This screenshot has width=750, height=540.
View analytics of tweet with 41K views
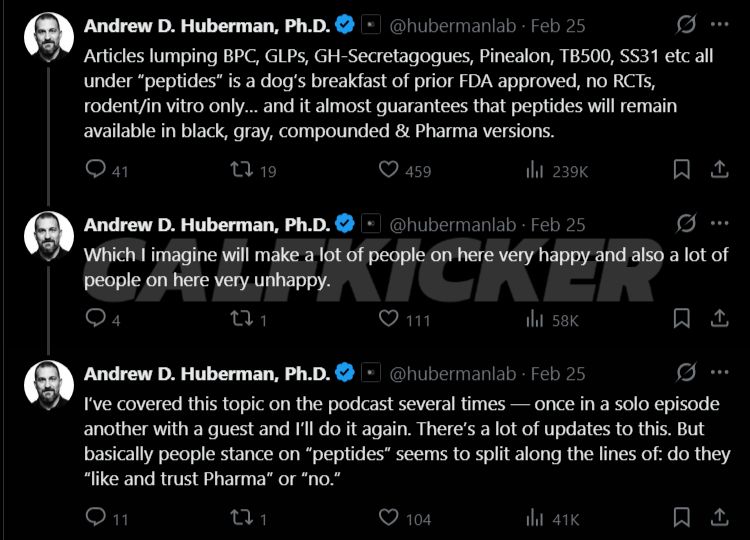coord(535,518)
